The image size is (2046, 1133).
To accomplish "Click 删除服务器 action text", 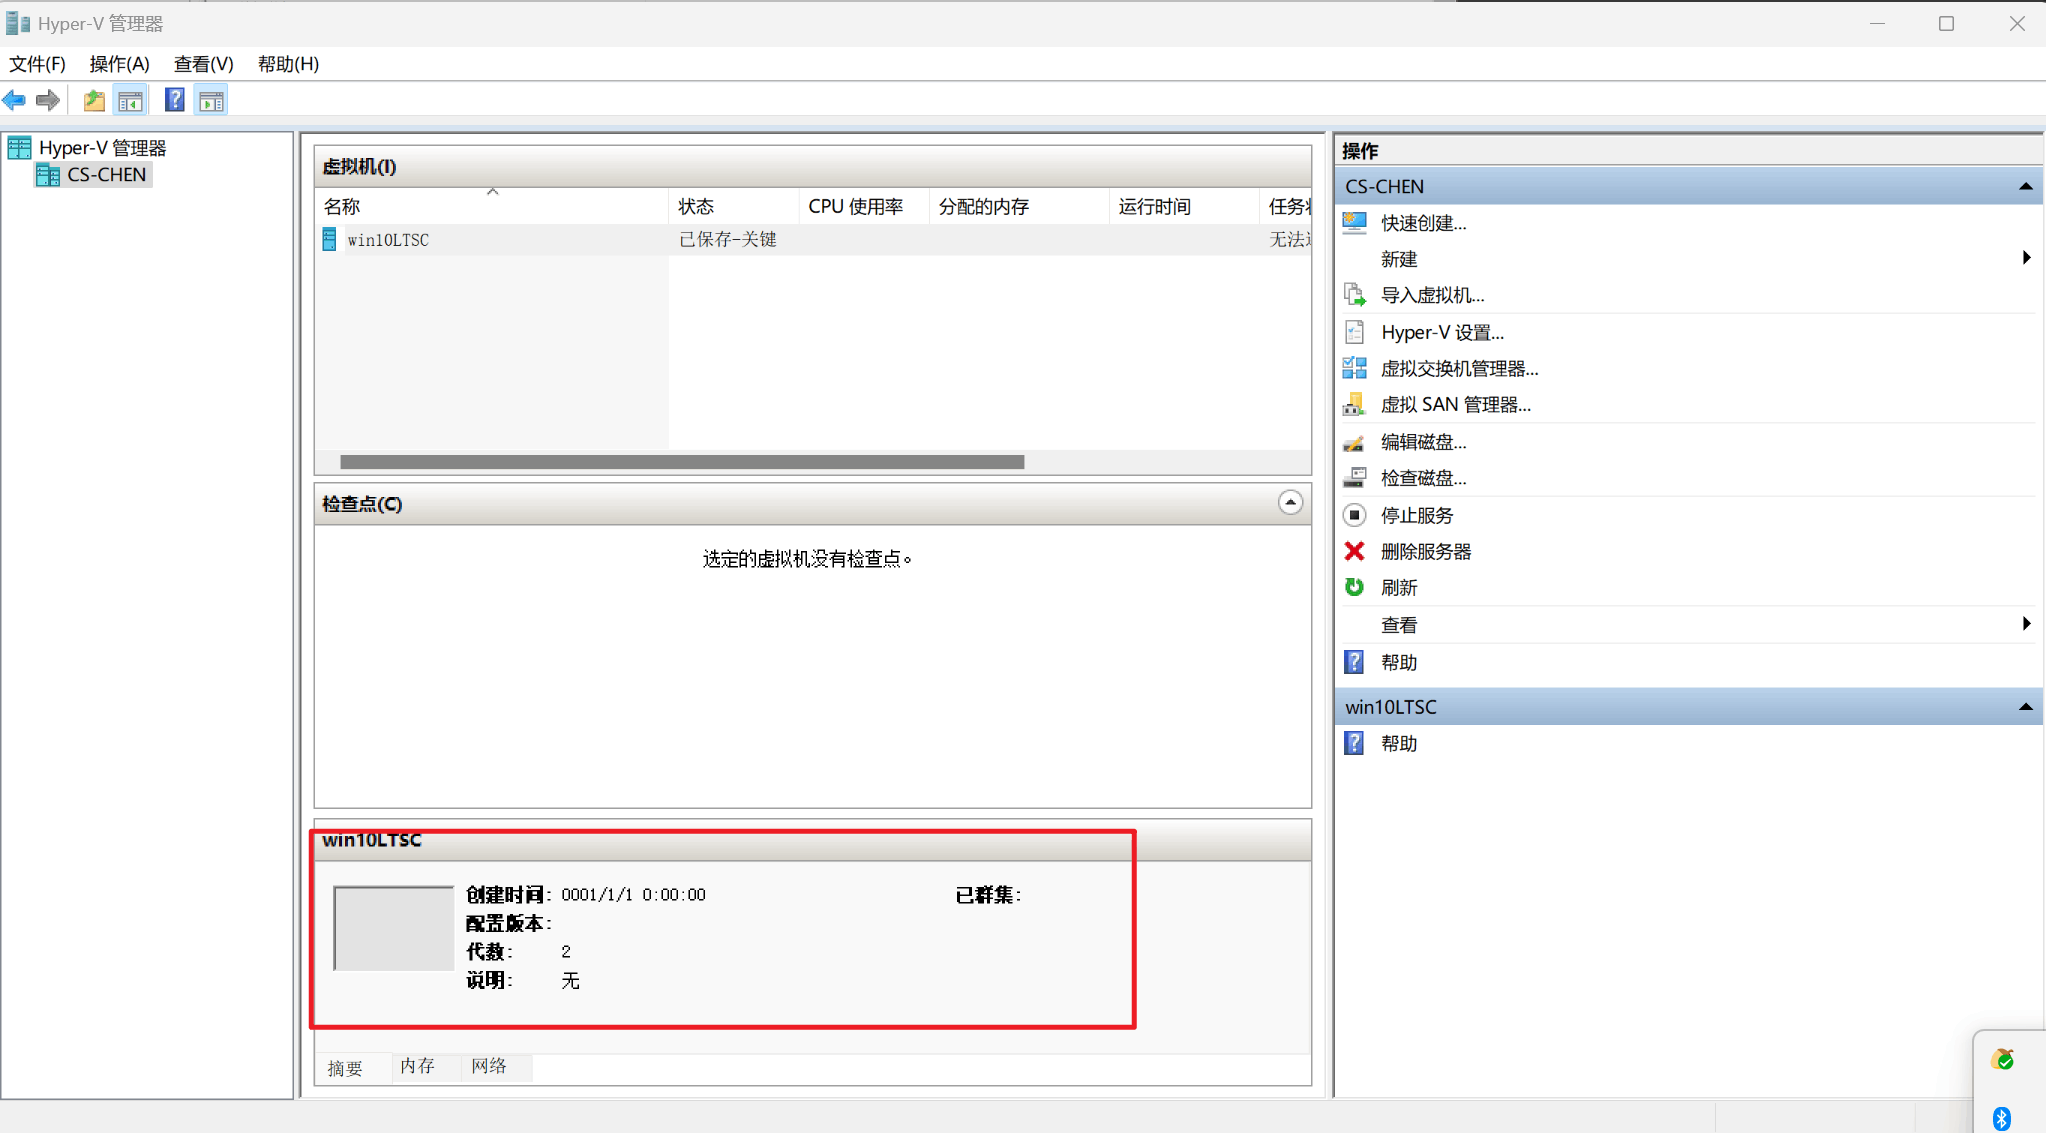I will (x=1426, y=551).
